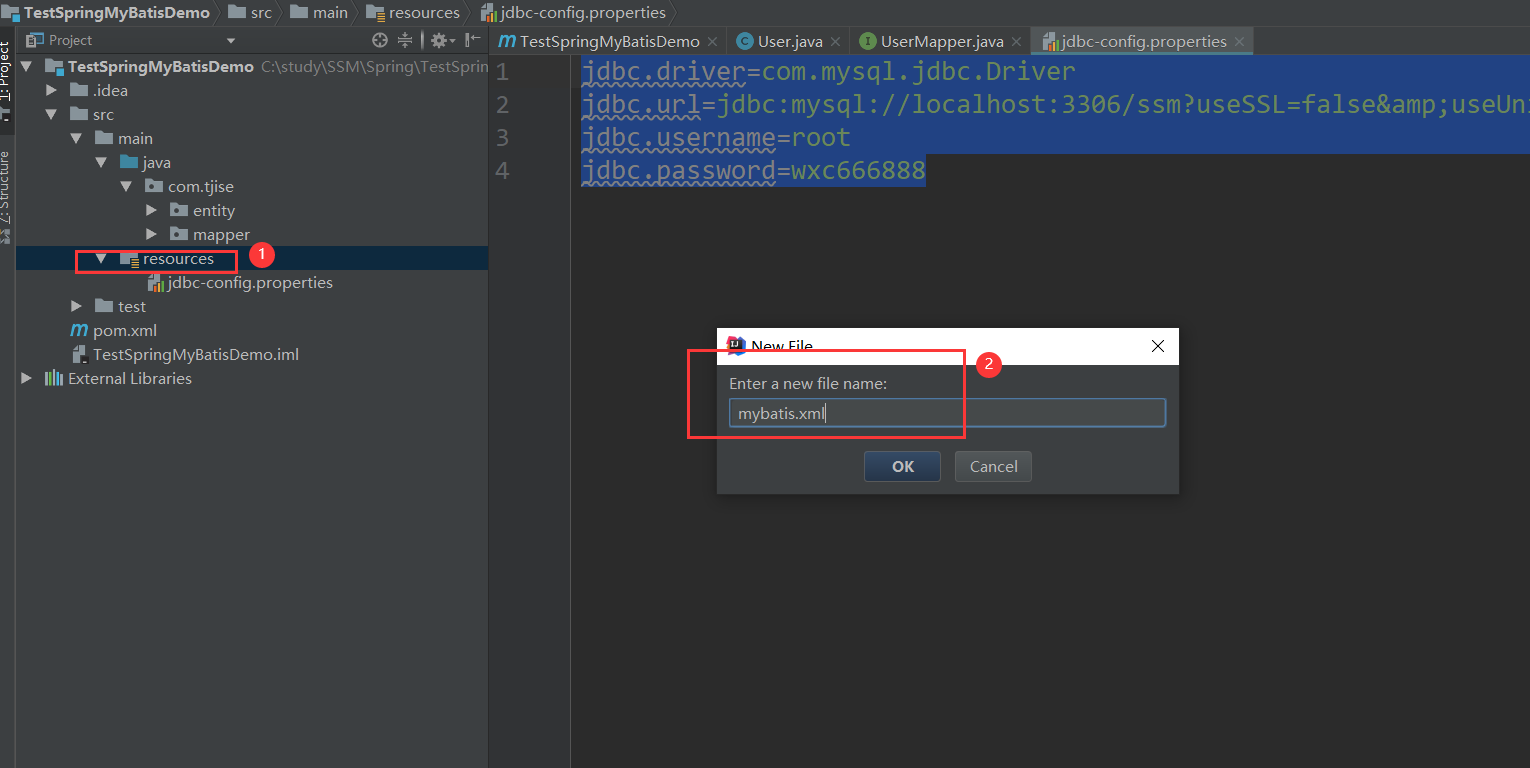Click the TestSpringMyBatisDemo.iml file icon
Viewport: 1530px width, 768px height.
tap(80, 354)
